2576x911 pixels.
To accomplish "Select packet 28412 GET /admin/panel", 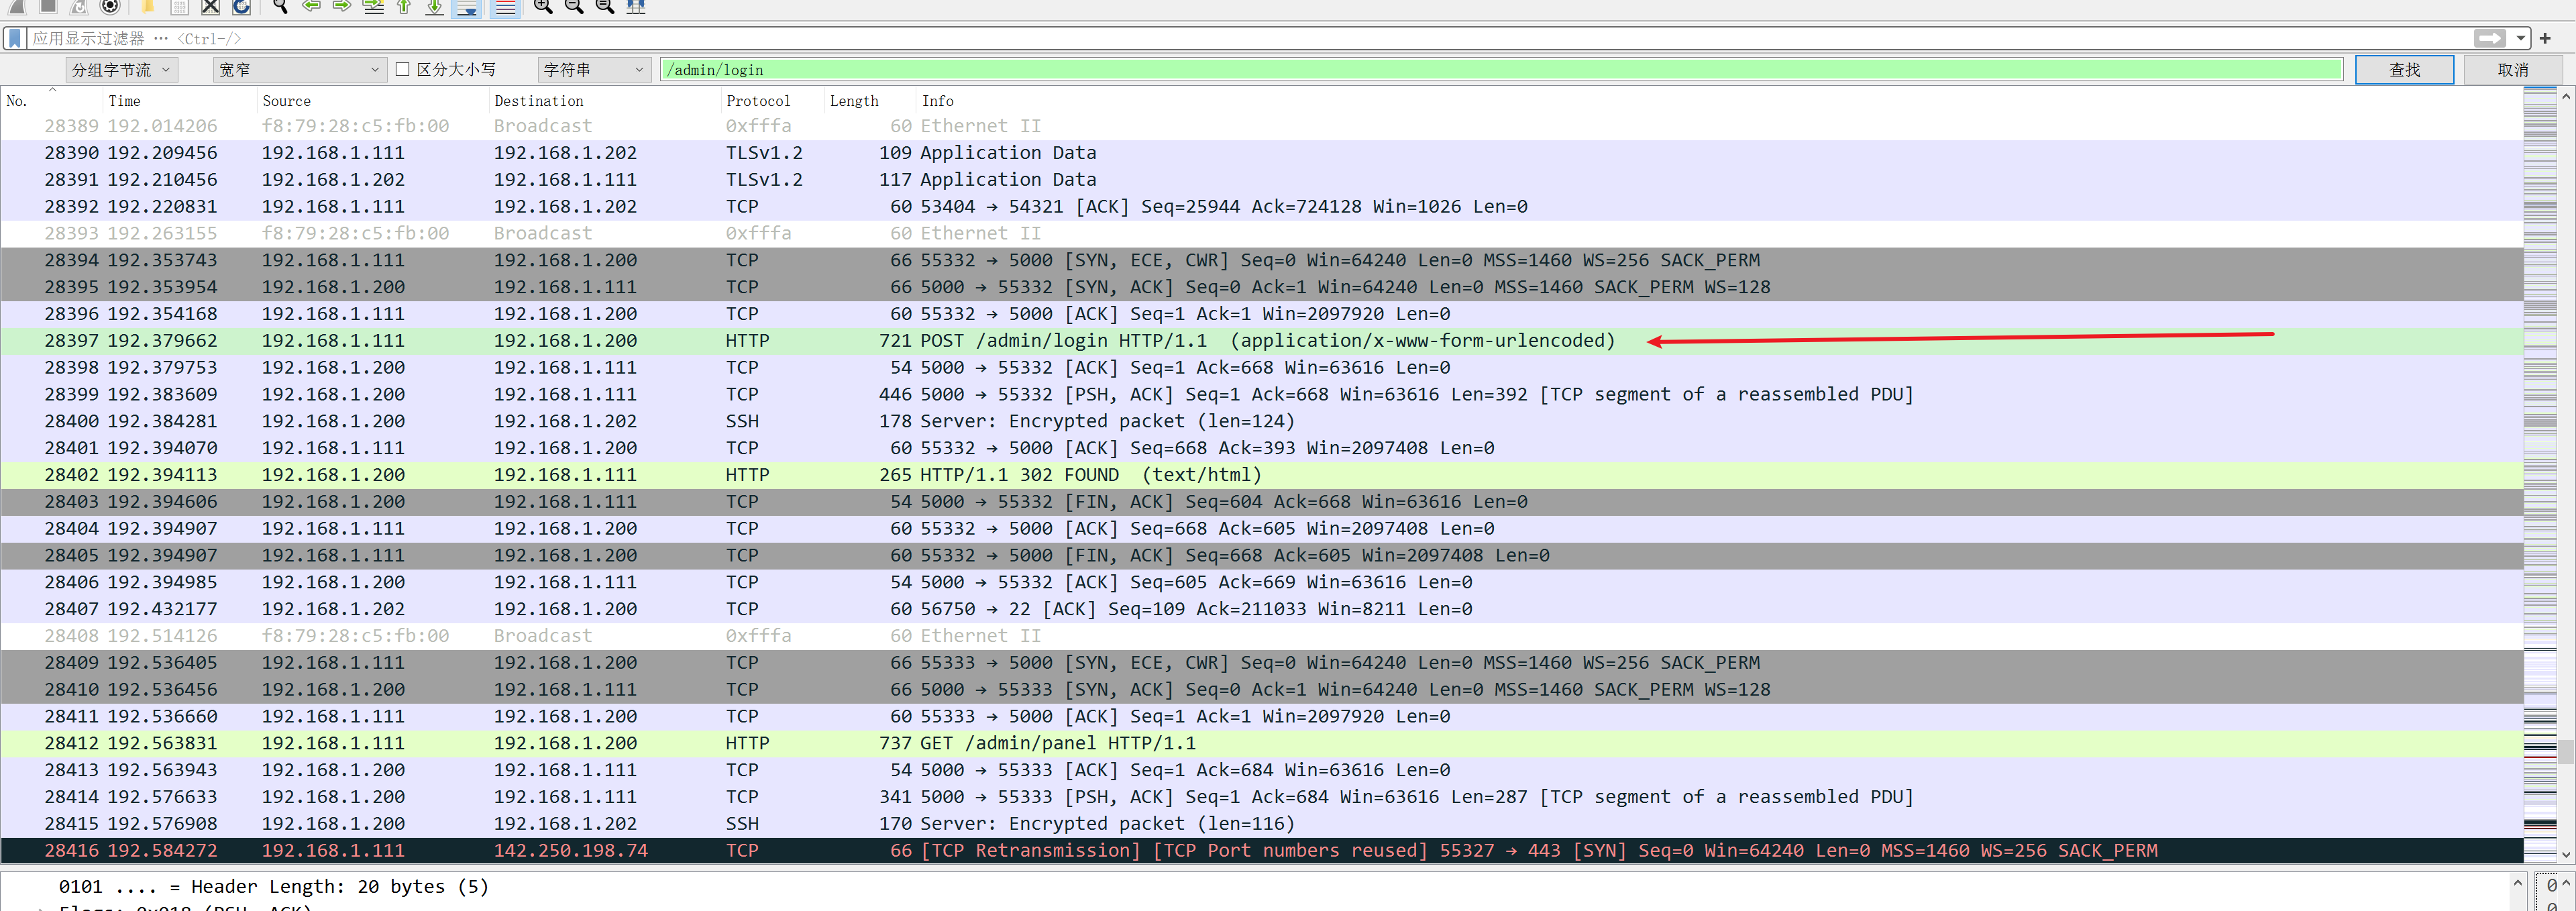I will [x=1261, y=743].
